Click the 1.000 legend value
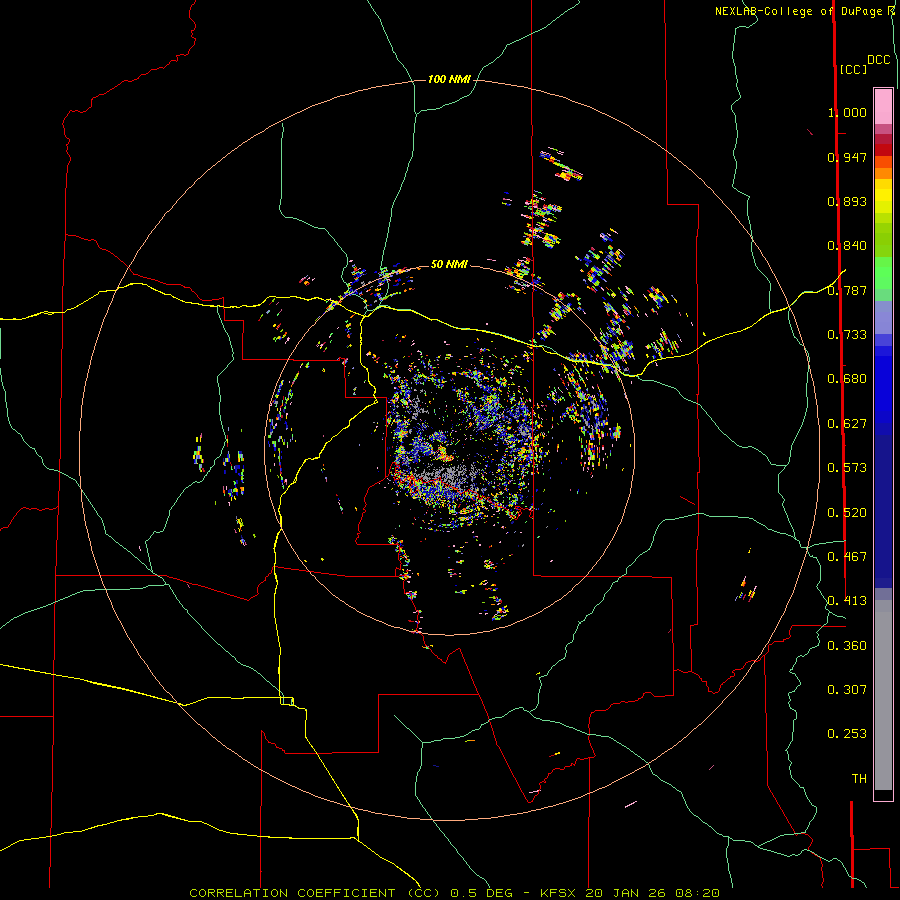900x900 pixels. (x=847, y=112)
